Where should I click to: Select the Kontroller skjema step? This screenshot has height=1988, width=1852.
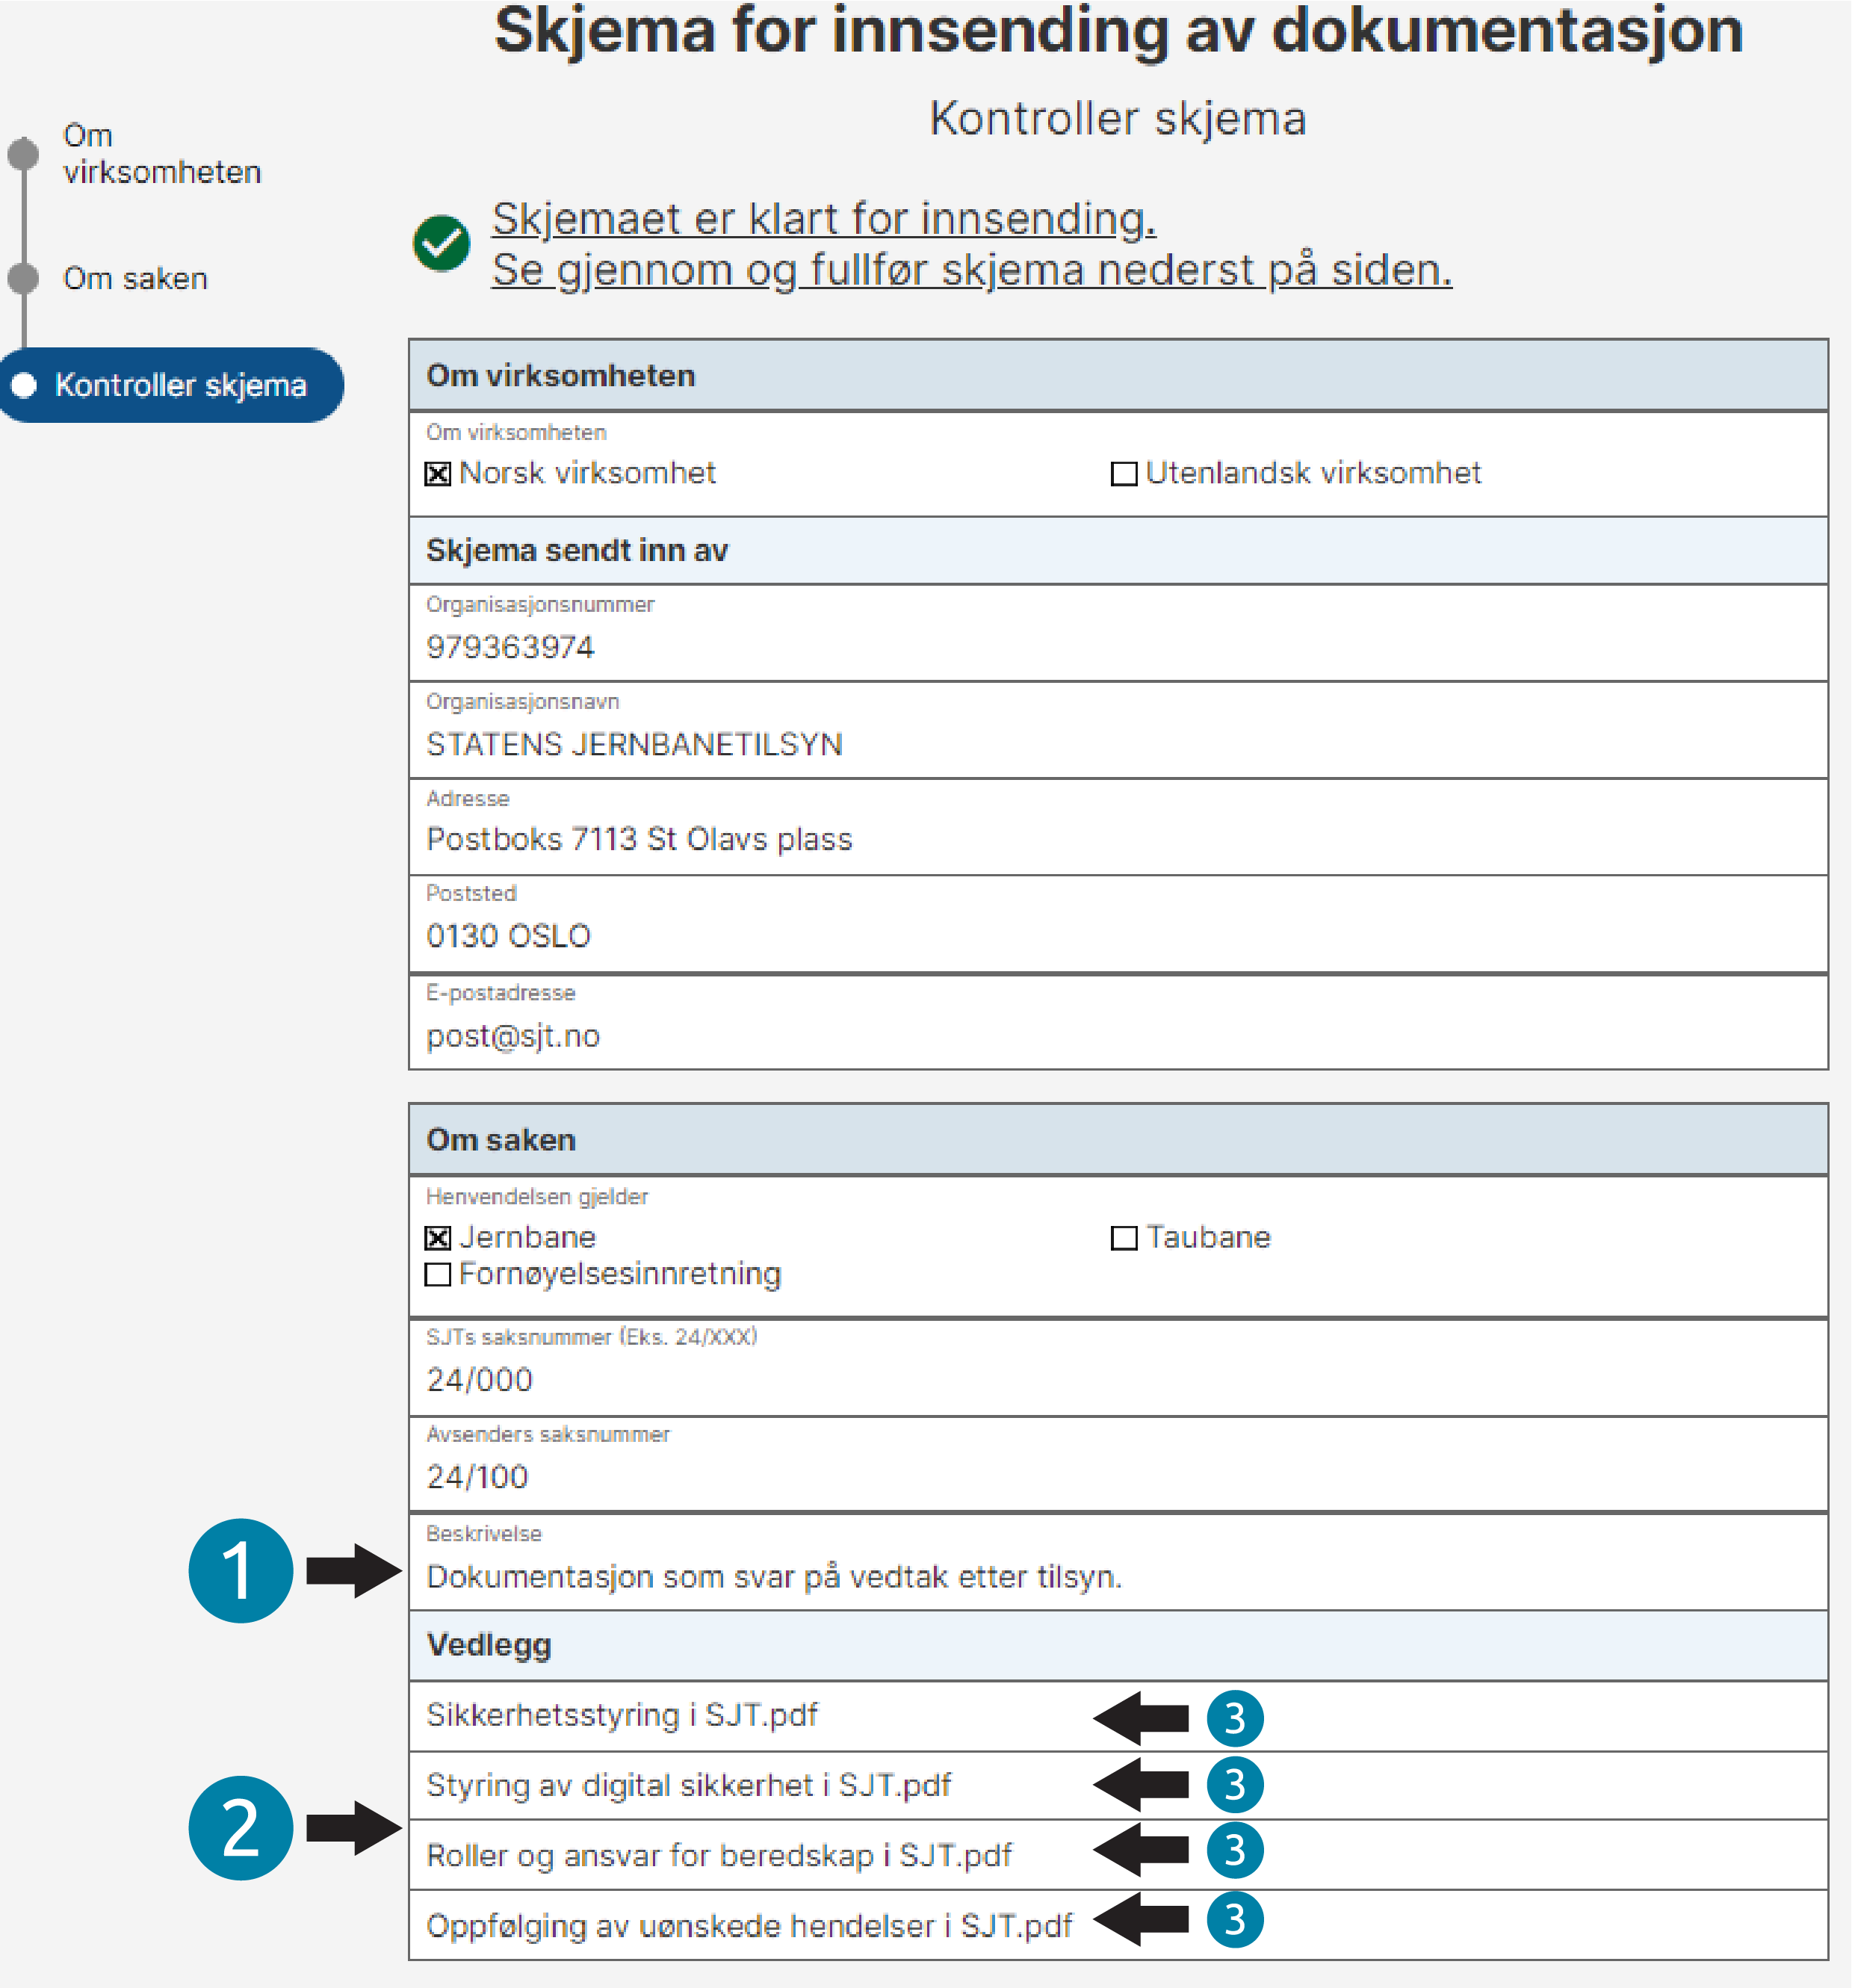(171, 385)
